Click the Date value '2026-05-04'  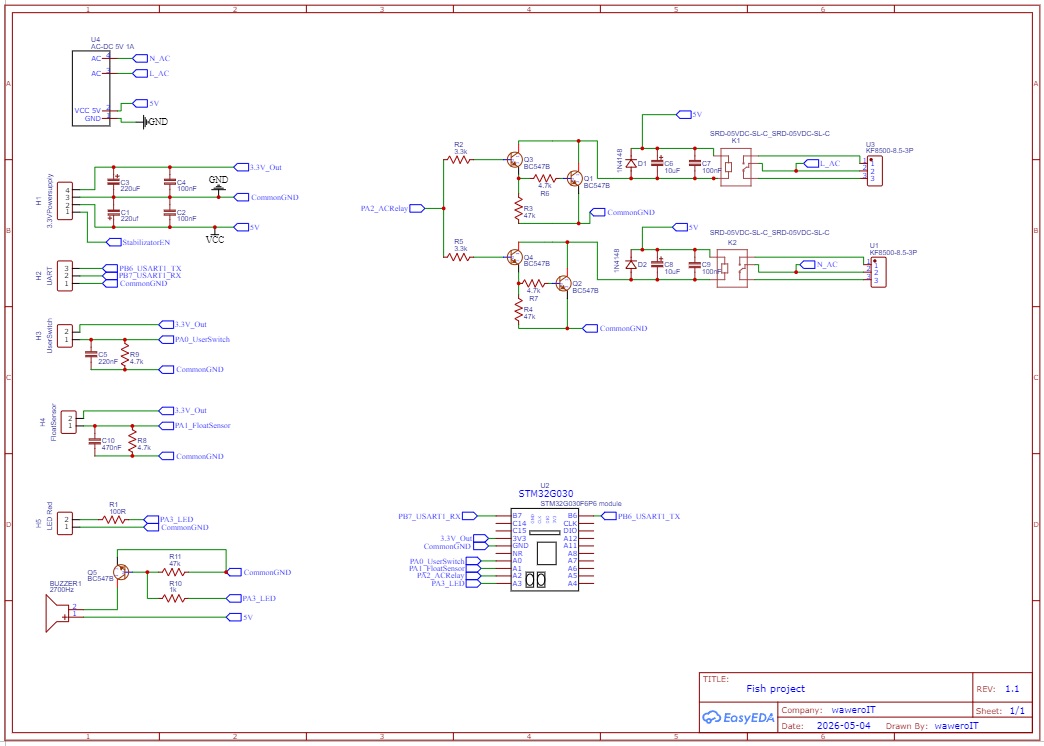click(842, 726)
